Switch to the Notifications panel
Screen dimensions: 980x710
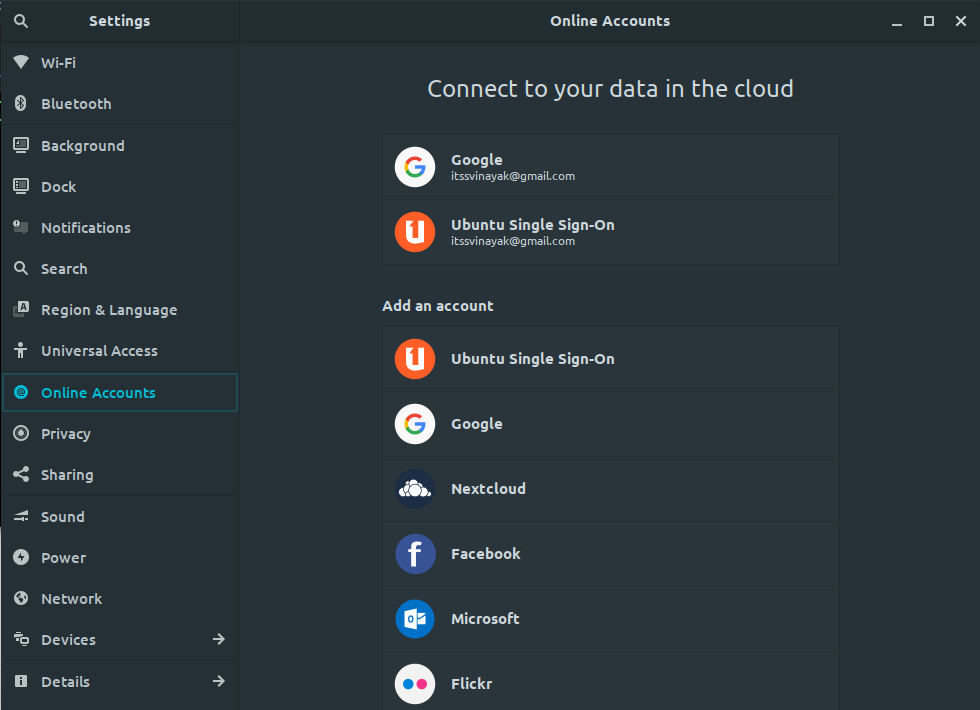pos(86,228)
